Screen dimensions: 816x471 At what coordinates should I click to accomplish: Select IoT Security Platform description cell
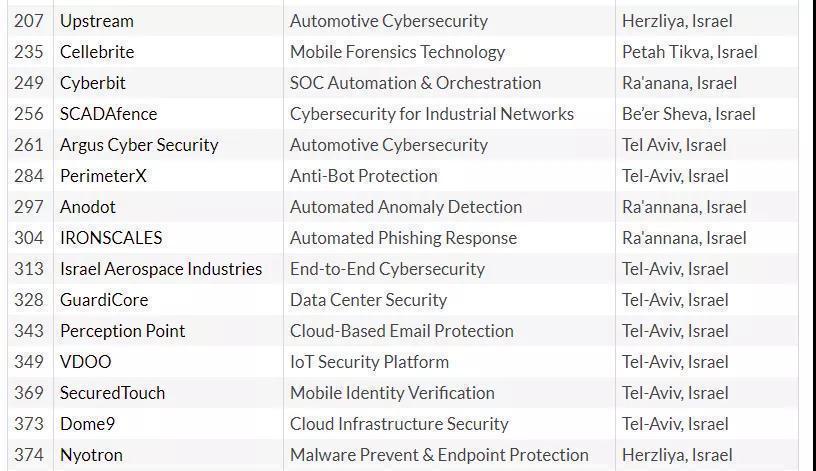pos(369,362)
